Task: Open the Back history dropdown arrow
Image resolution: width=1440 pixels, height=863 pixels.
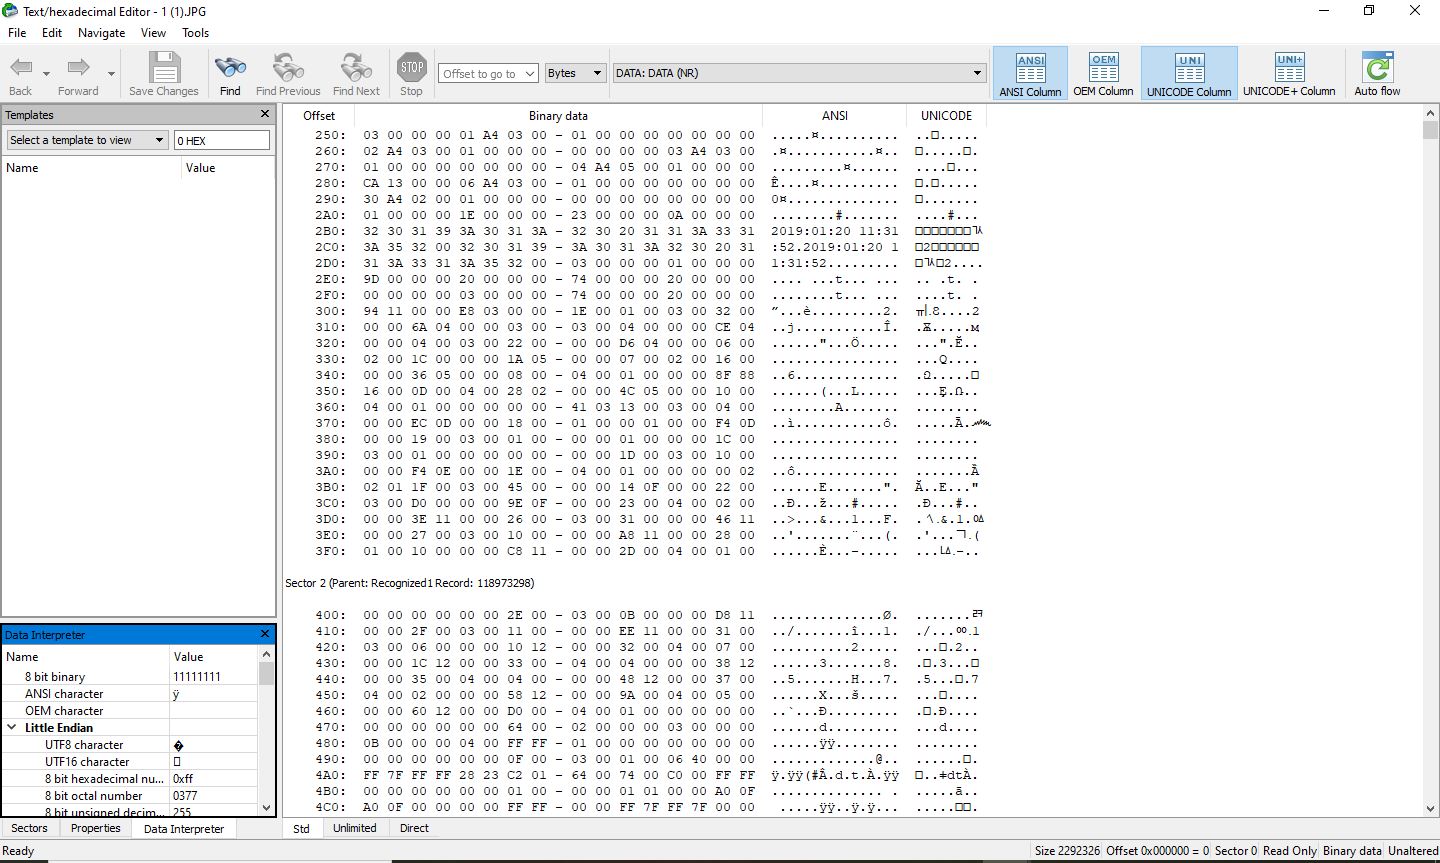Action: [x=46, y=74]
